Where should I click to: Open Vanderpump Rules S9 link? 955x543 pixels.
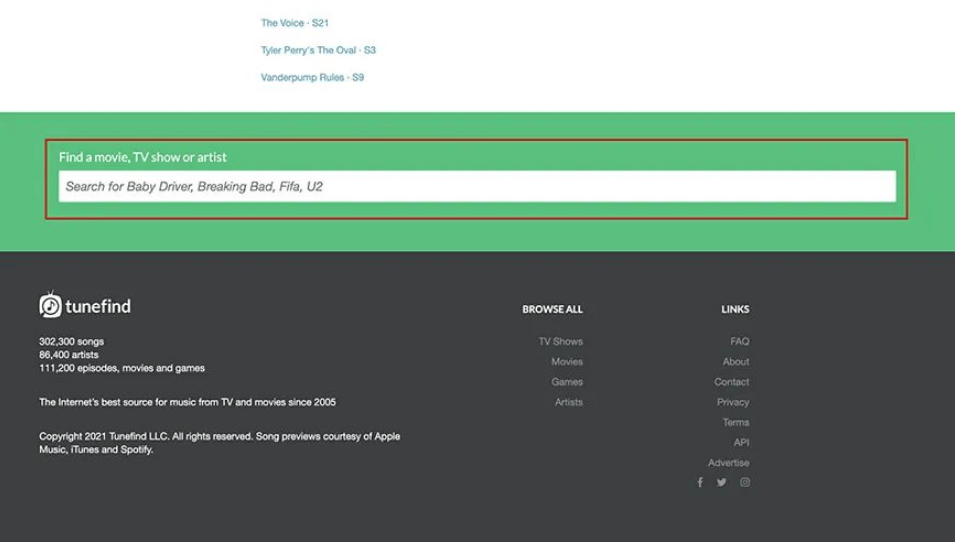312,77
